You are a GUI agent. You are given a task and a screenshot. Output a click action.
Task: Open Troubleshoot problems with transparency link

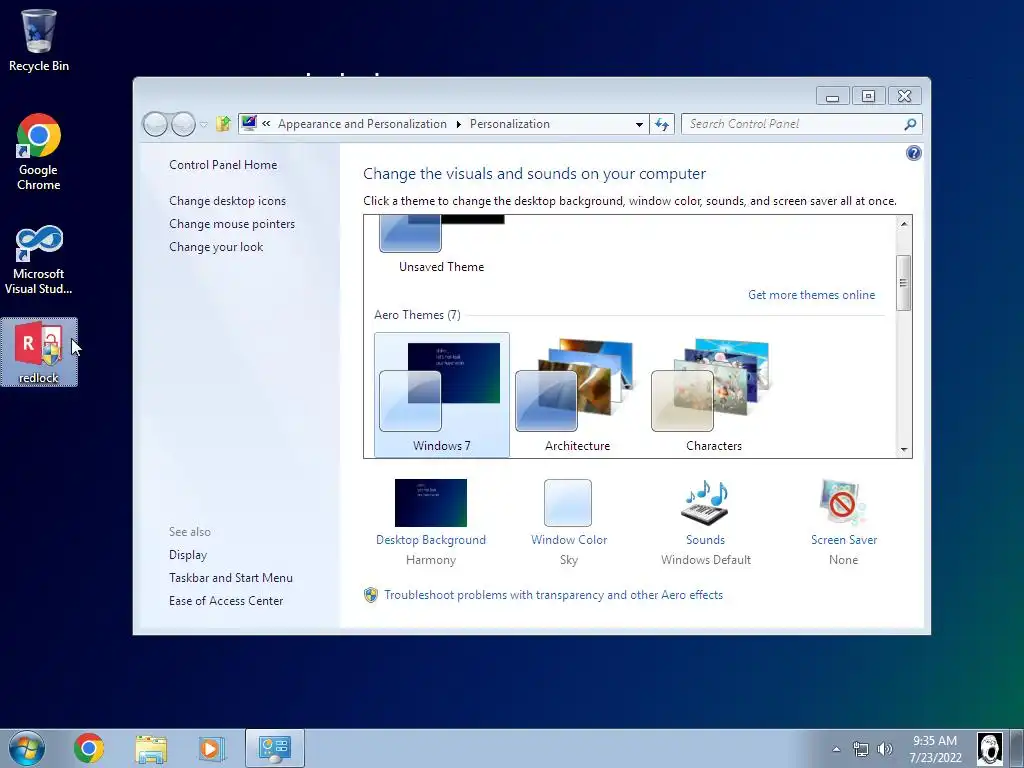tap(553, 595)
